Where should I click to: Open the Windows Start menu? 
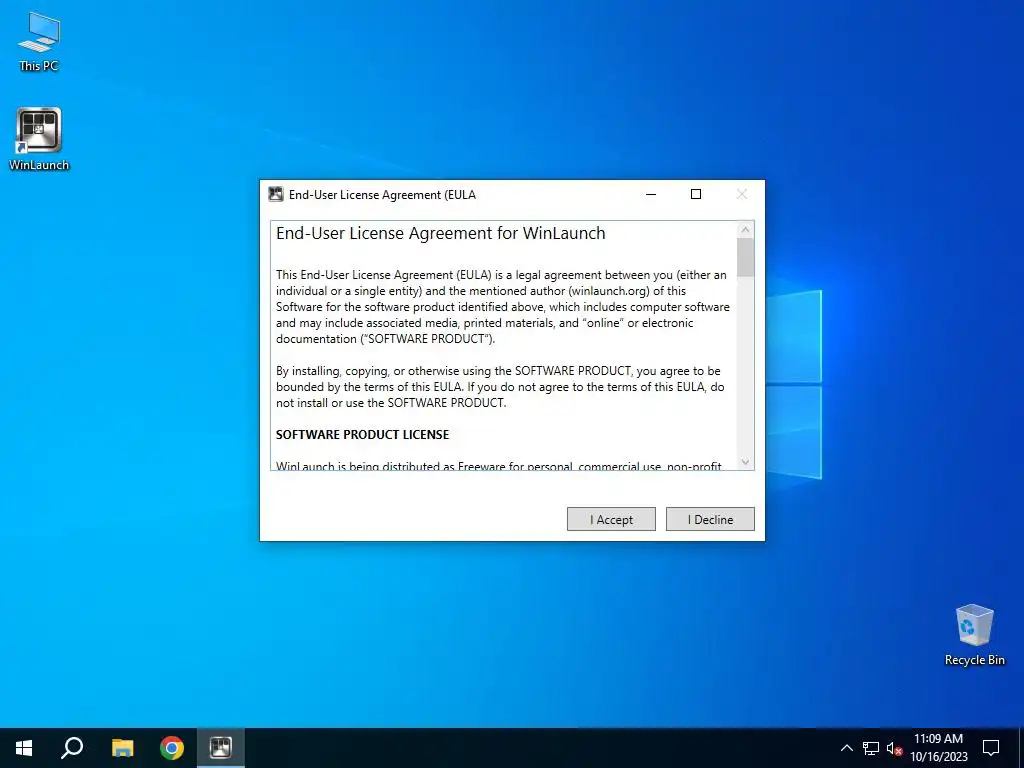24,748
